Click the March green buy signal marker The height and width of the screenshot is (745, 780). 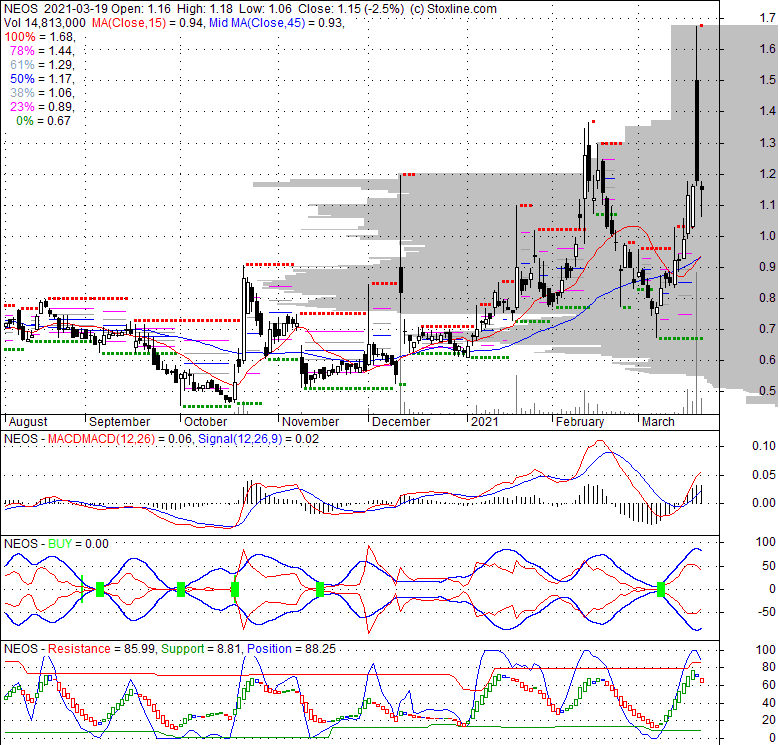[x=661, y=590]
